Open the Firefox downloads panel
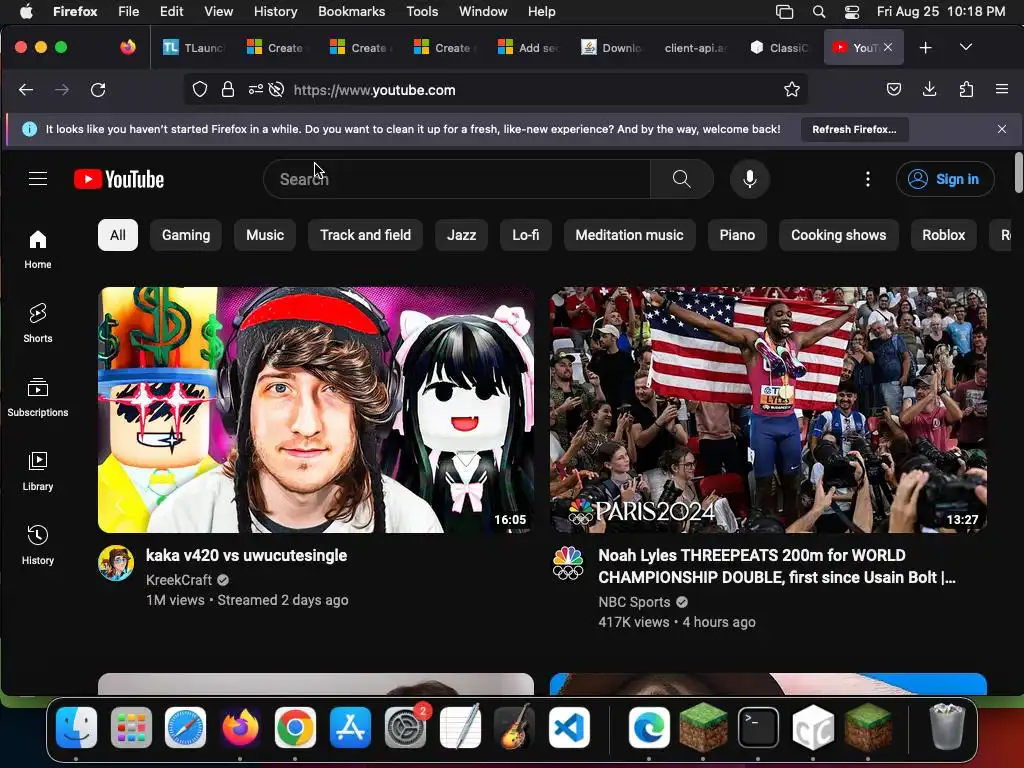The image size is (1024, 768). [x=930, y=89]
